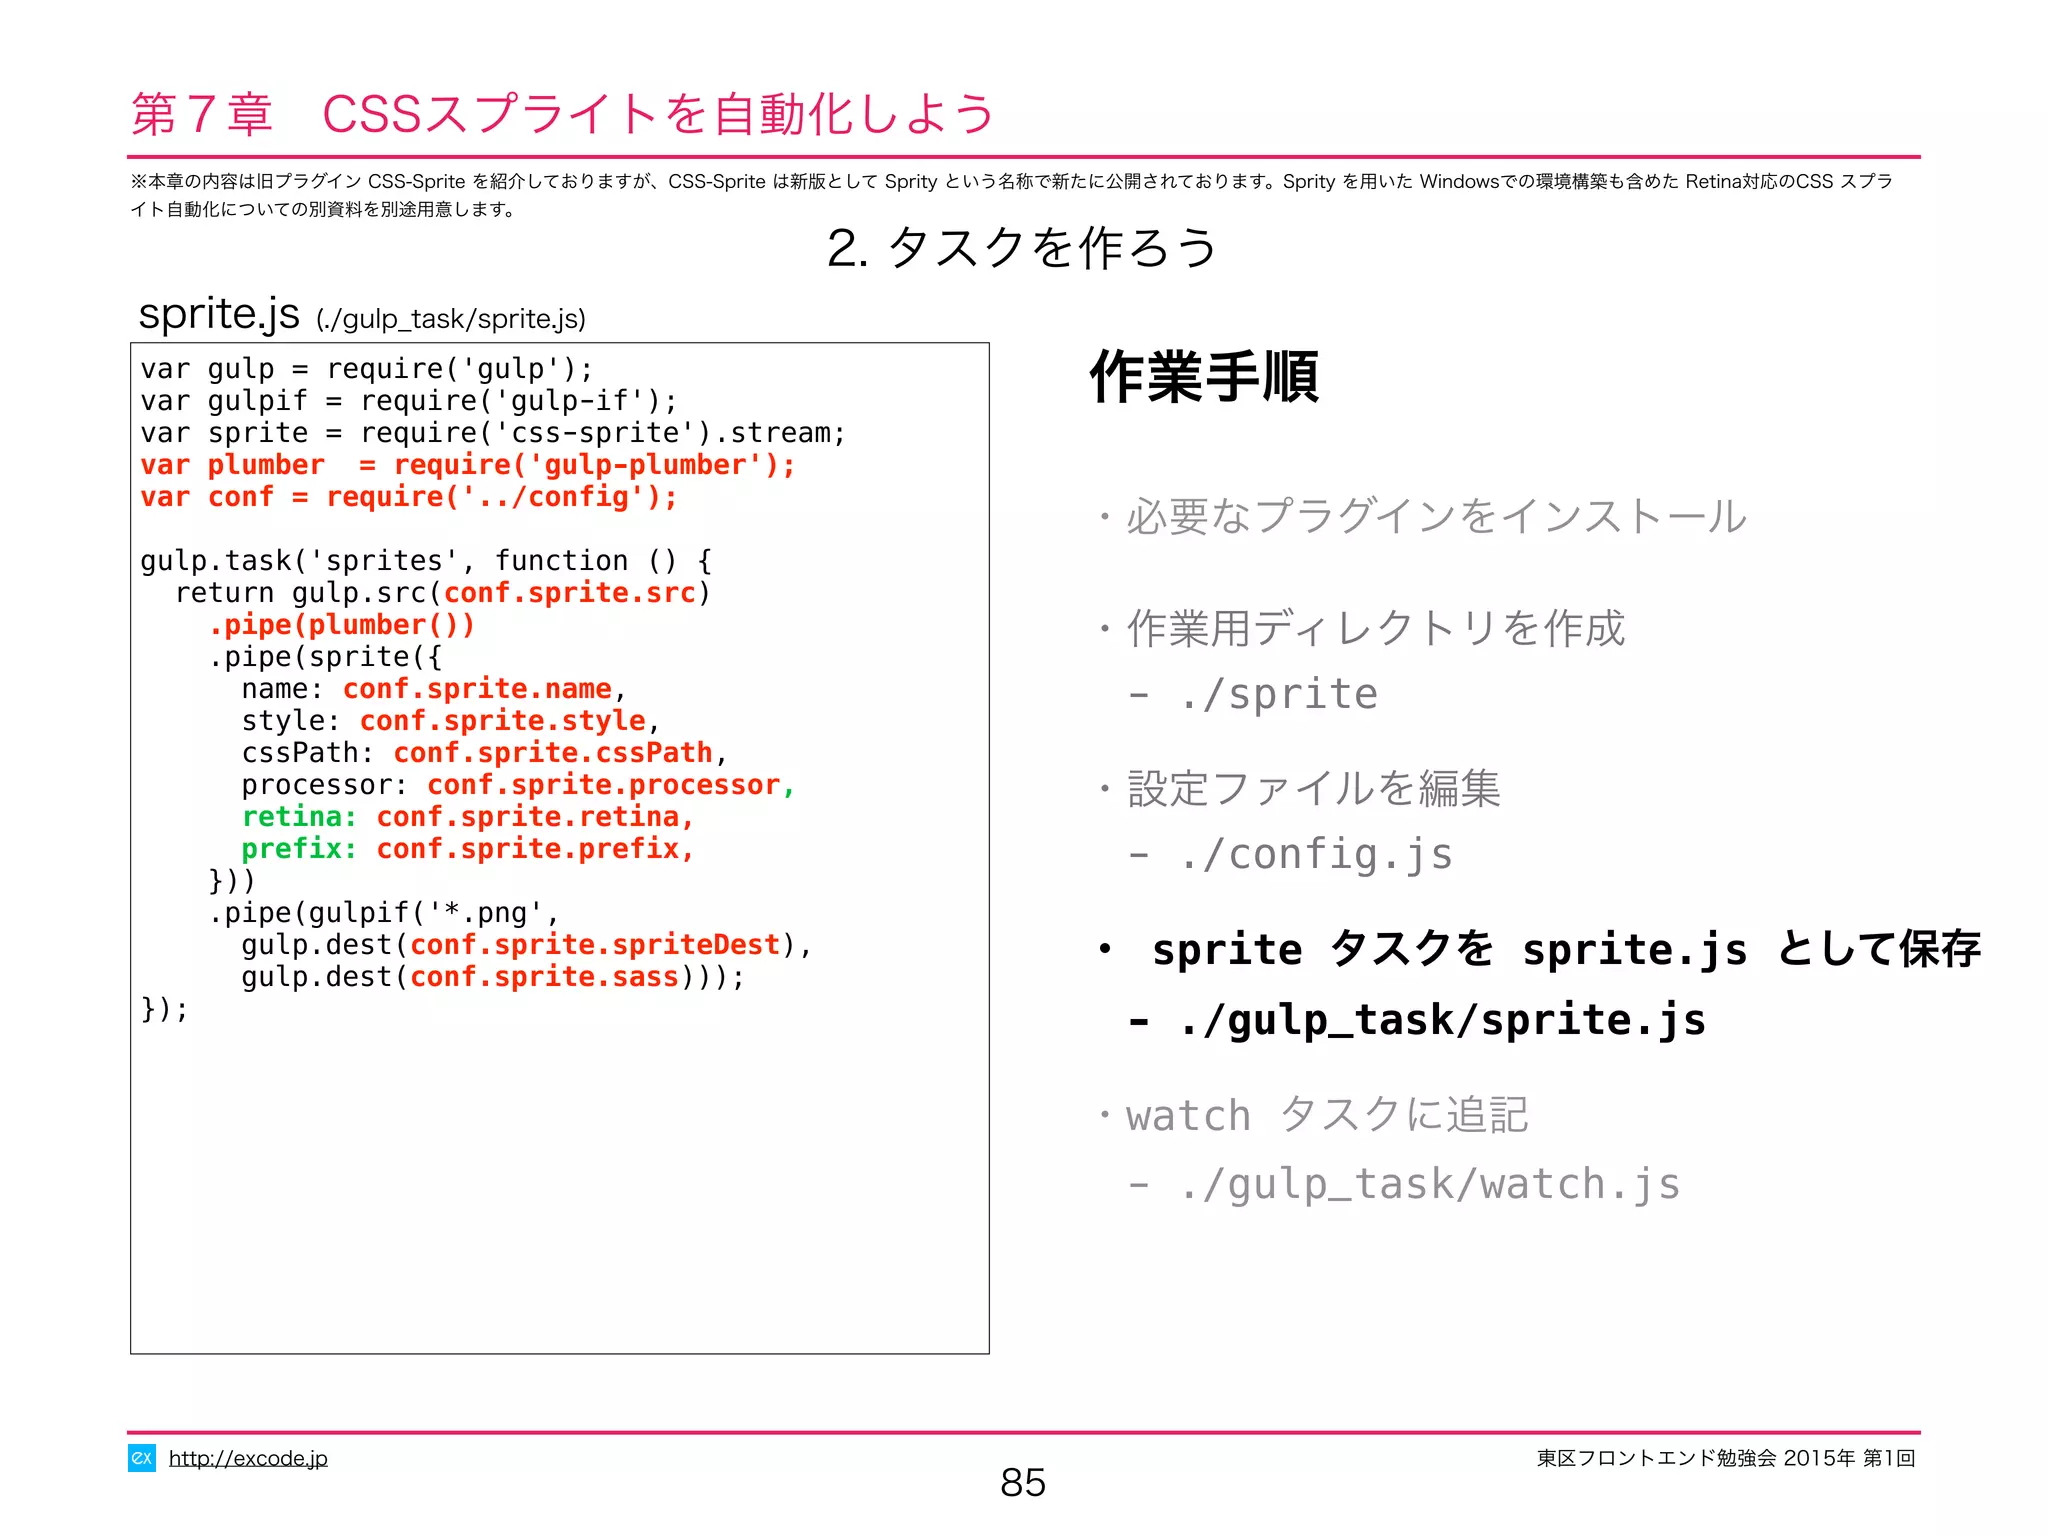Click the path '- ./config.js'
This screenshot has width=2048, height=1536.
[1290, 855]
